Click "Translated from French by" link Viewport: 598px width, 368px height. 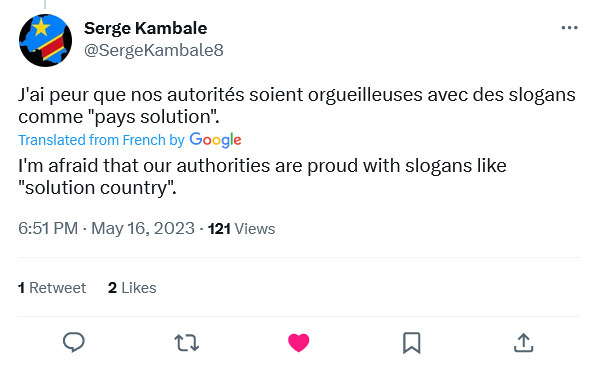101,140
